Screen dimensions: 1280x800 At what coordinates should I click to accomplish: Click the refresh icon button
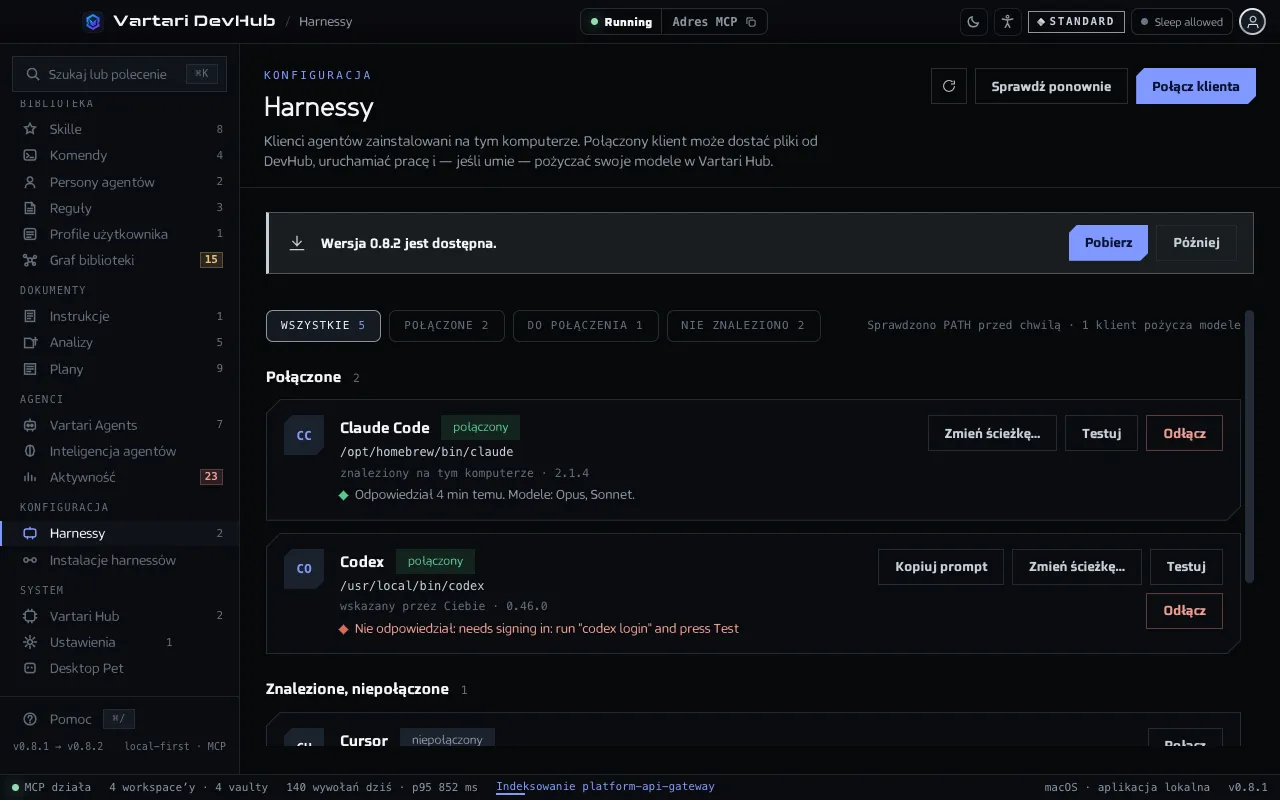(949, 86)
